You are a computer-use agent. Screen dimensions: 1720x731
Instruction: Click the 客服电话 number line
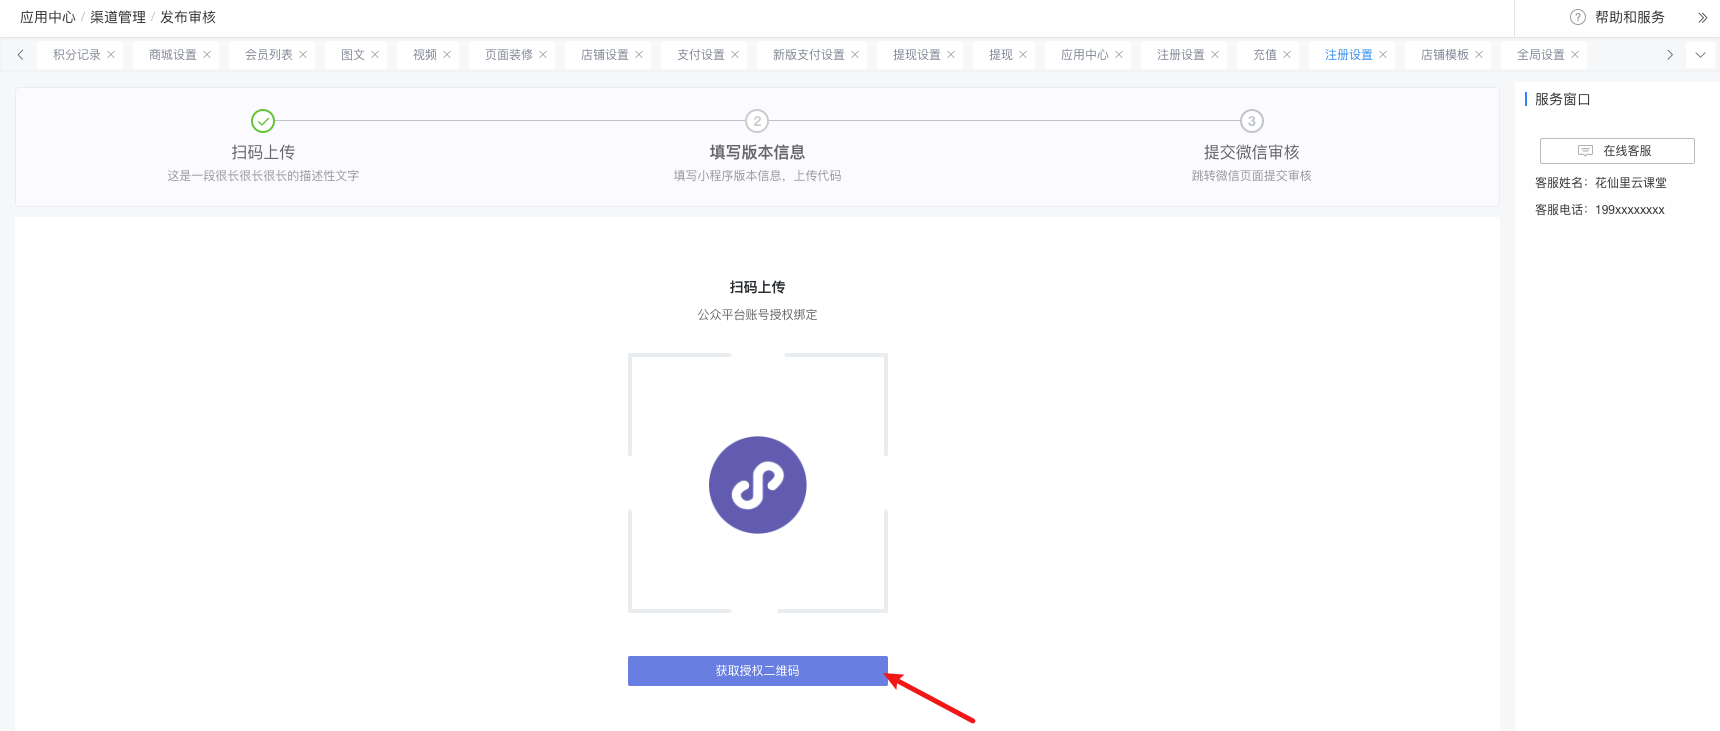tap(1600, 210)
